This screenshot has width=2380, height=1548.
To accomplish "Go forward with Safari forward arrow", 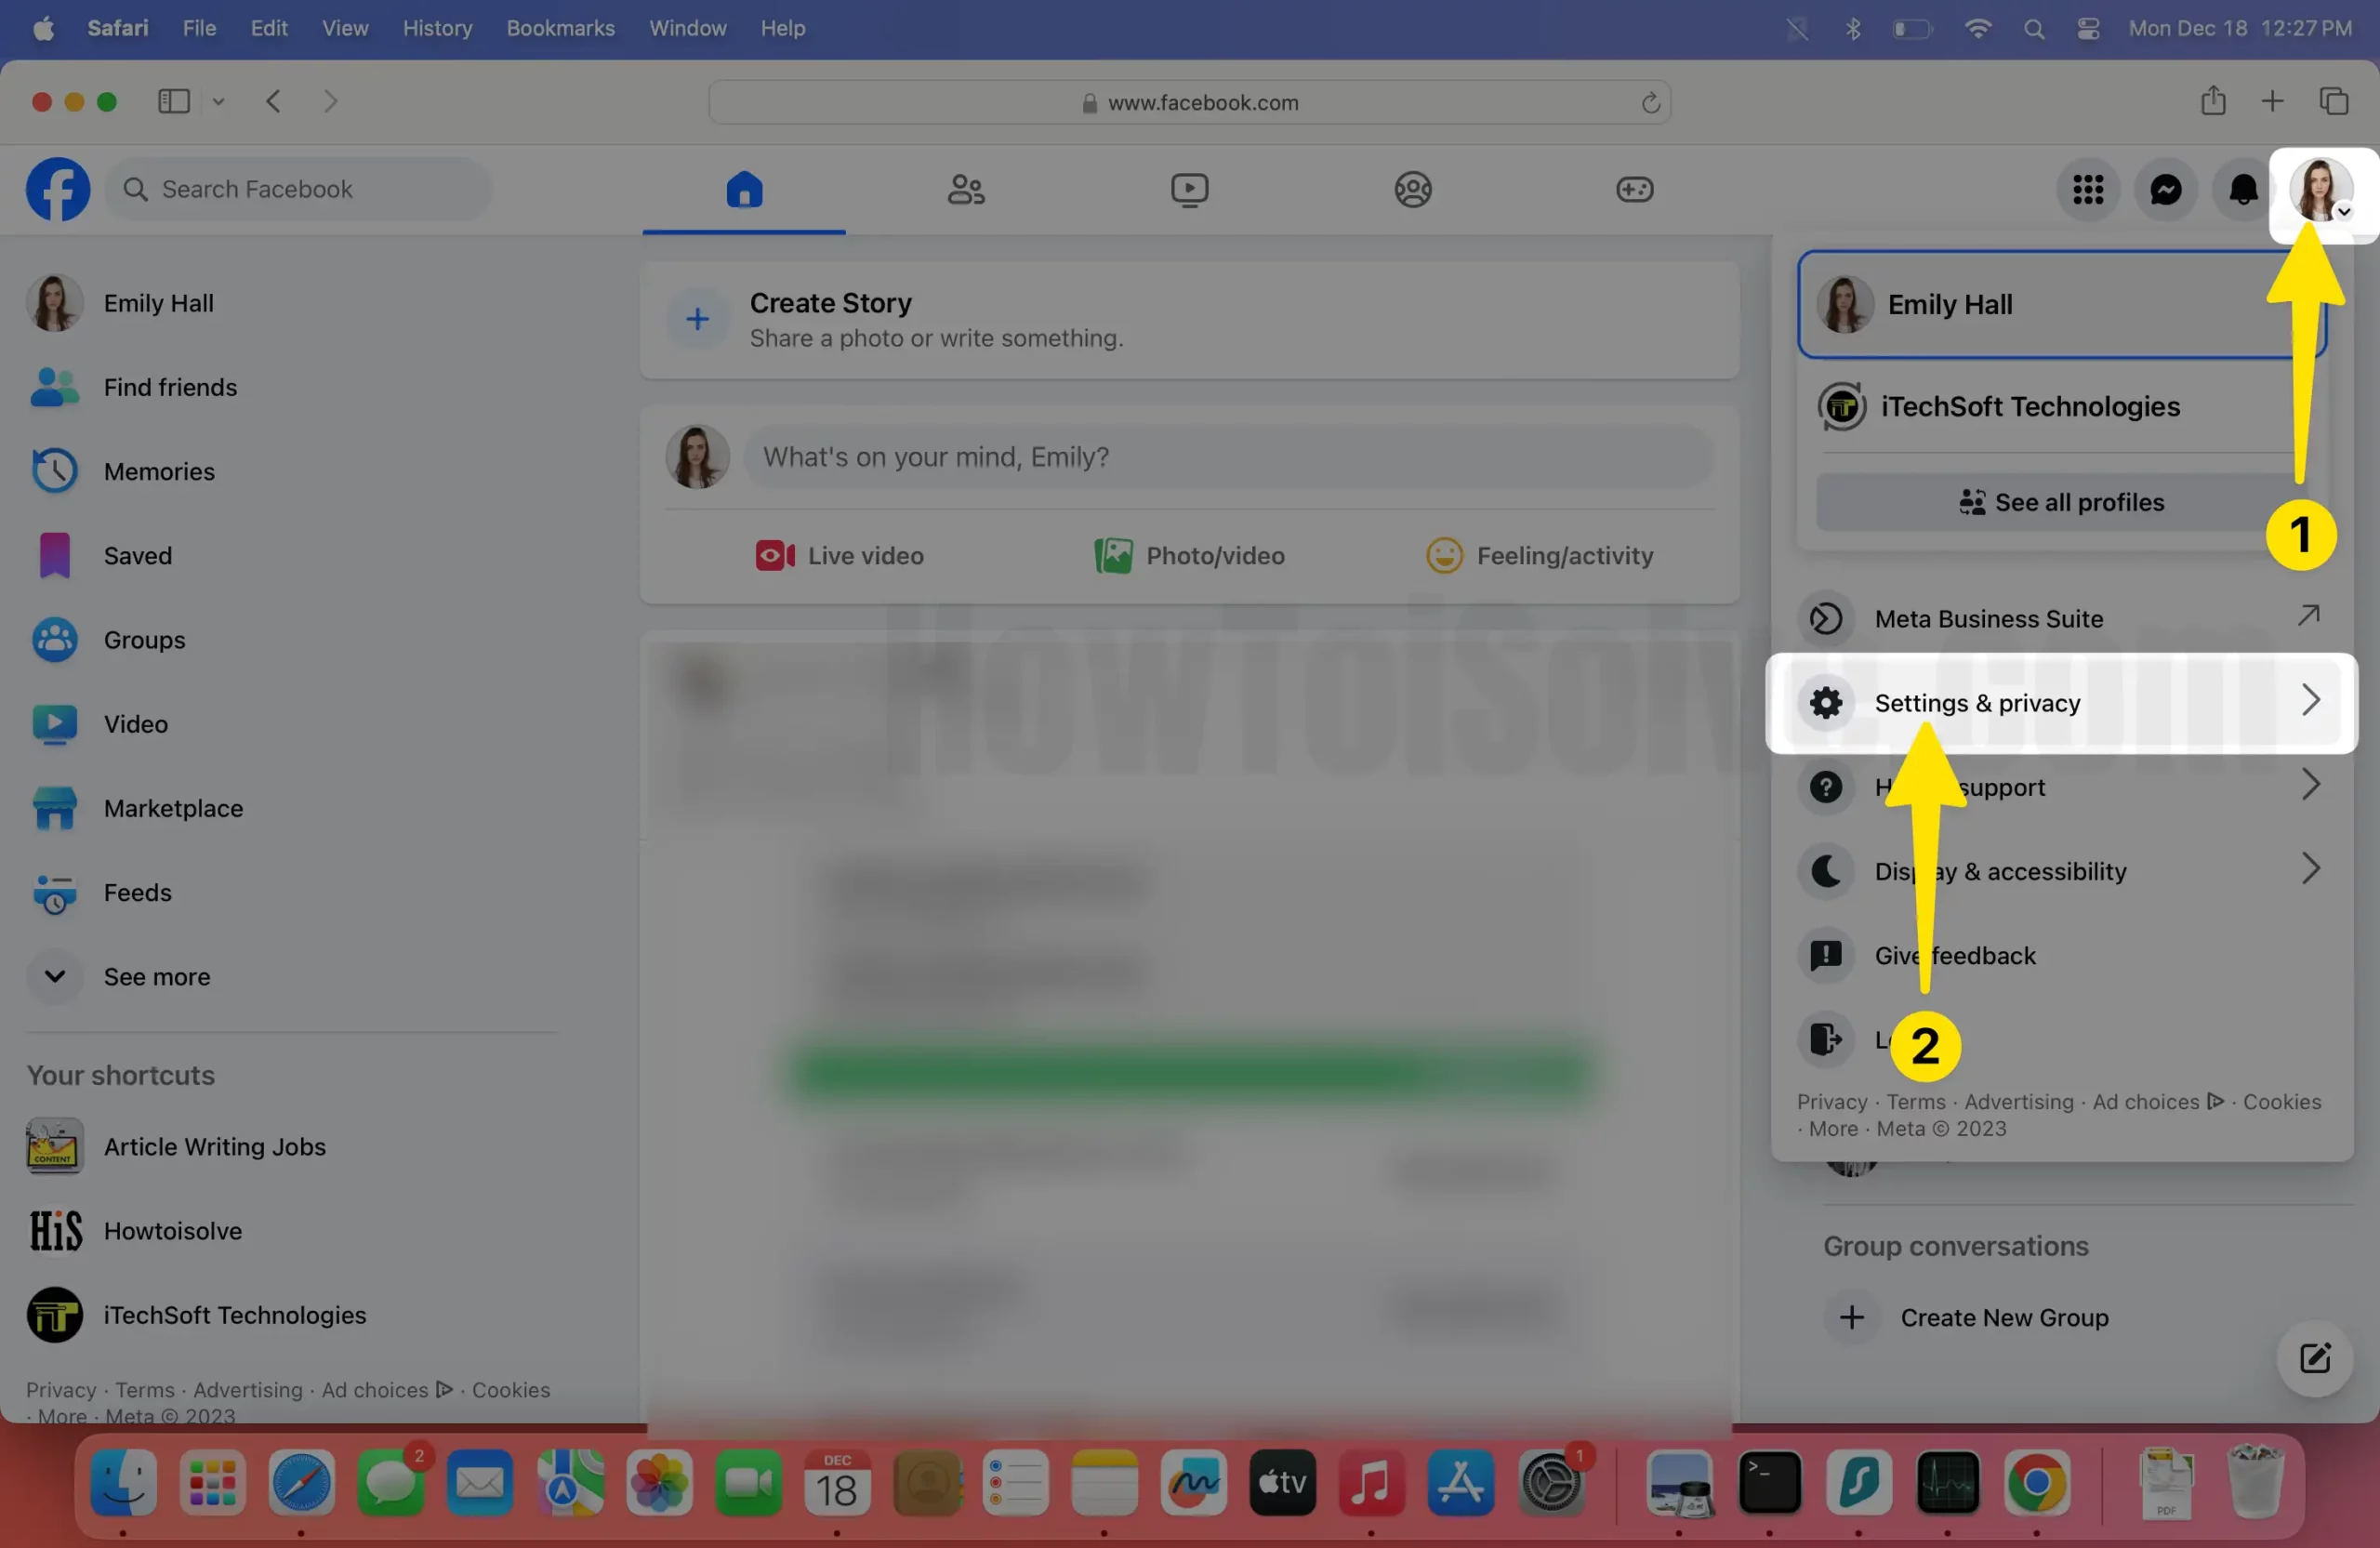I will [330, 101].
